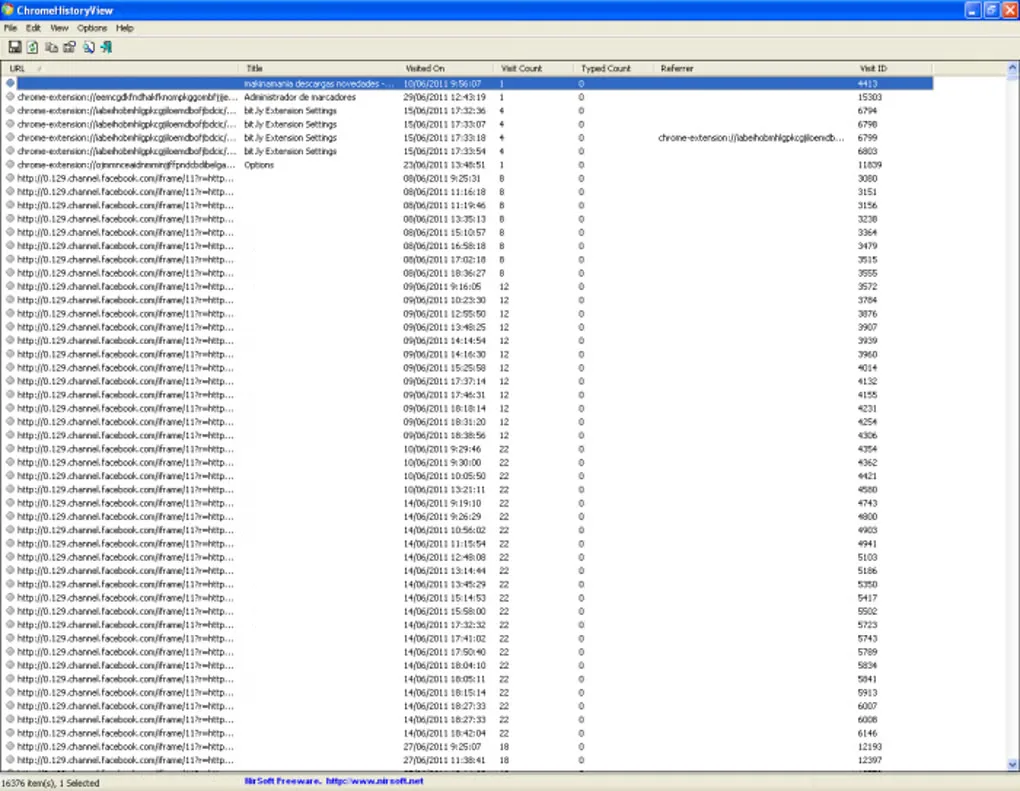Sort by the URL column header

click(x=120, y=68)
